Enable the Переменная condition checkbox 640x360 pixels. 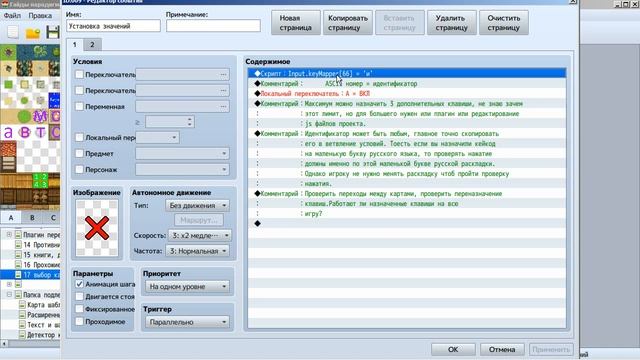[x=79, y=107]
